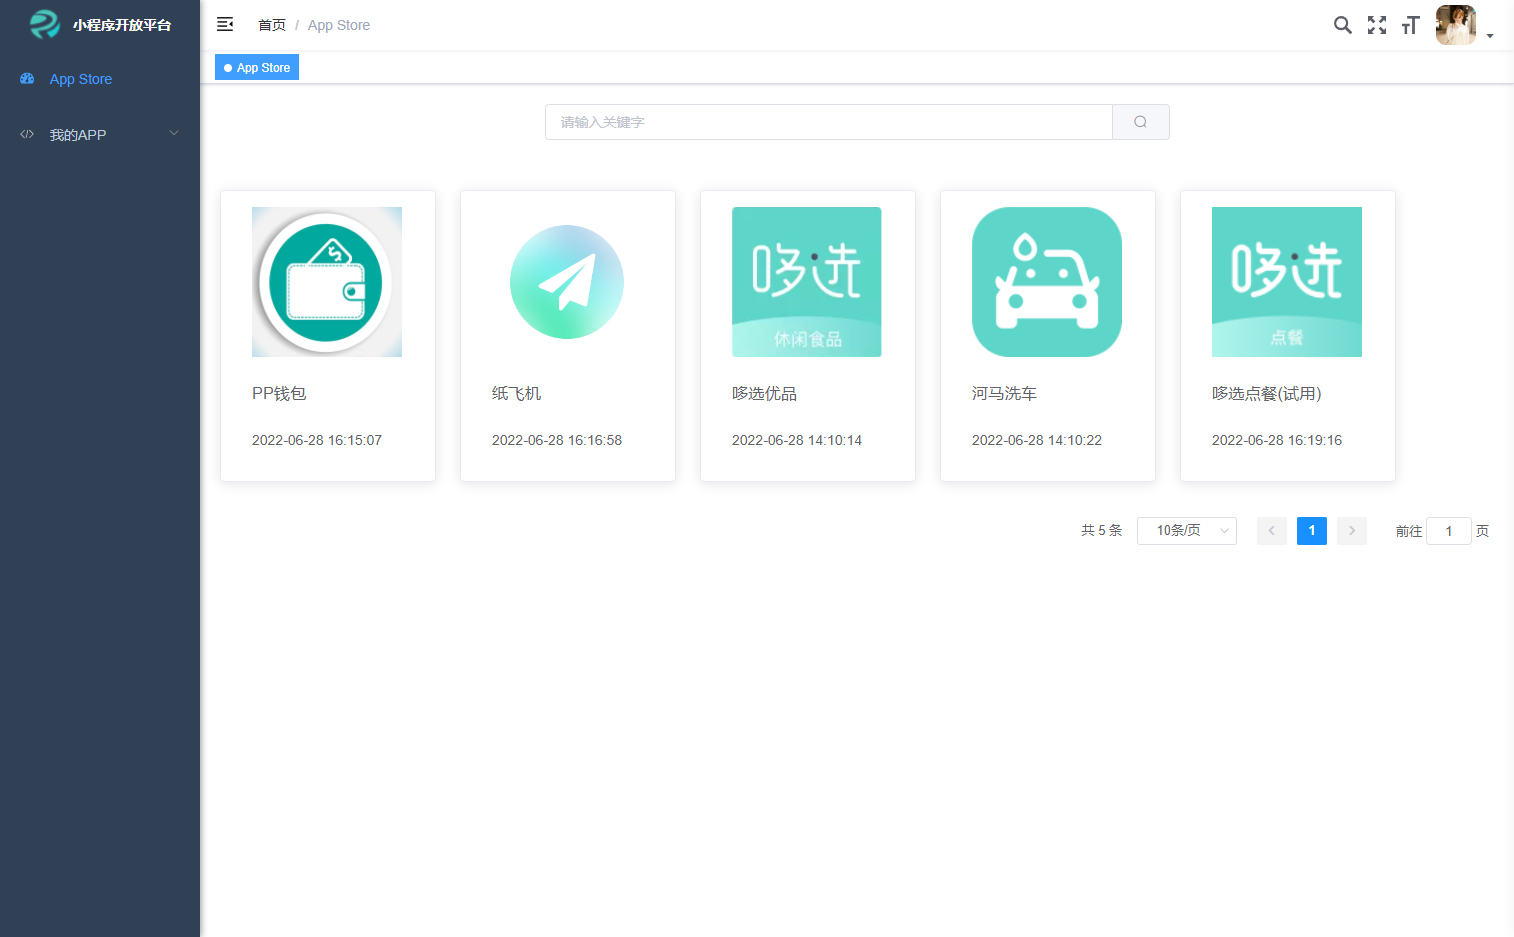The width and height of the screenshot is (1514, 937).
Task: Focus the keyword search input field
Action: [829, 122]
